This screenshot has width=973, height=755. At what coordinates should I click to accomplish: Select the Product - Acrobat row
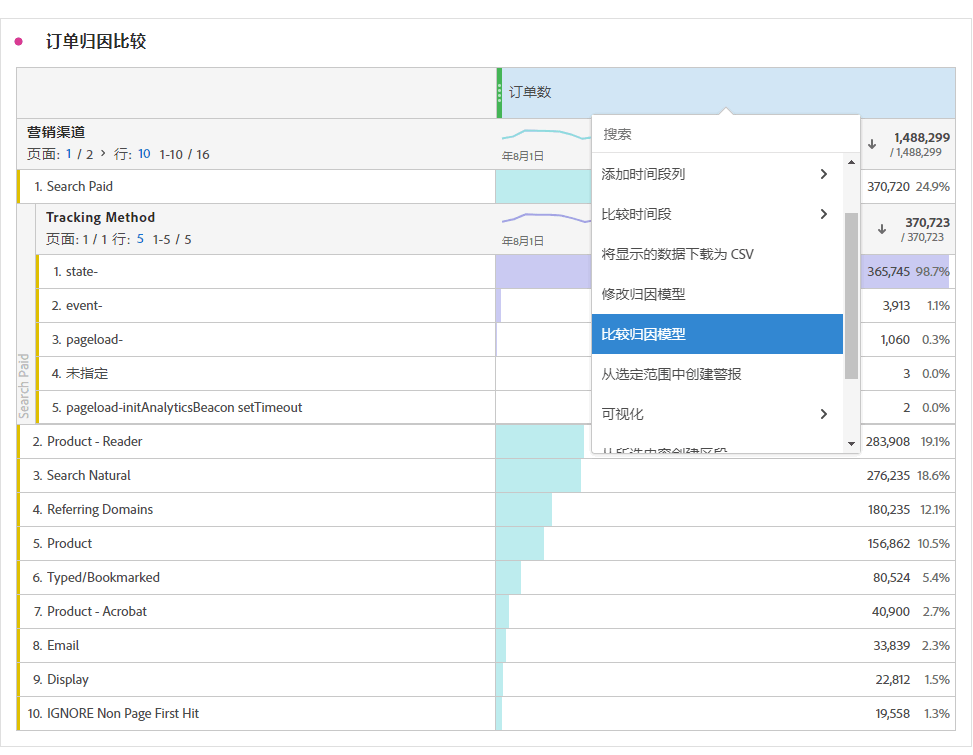(256, 612)
